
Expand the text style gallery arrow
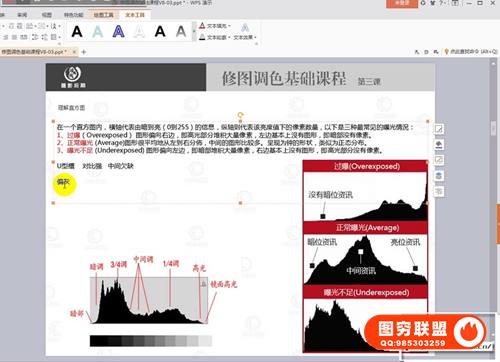coord(194,32)
